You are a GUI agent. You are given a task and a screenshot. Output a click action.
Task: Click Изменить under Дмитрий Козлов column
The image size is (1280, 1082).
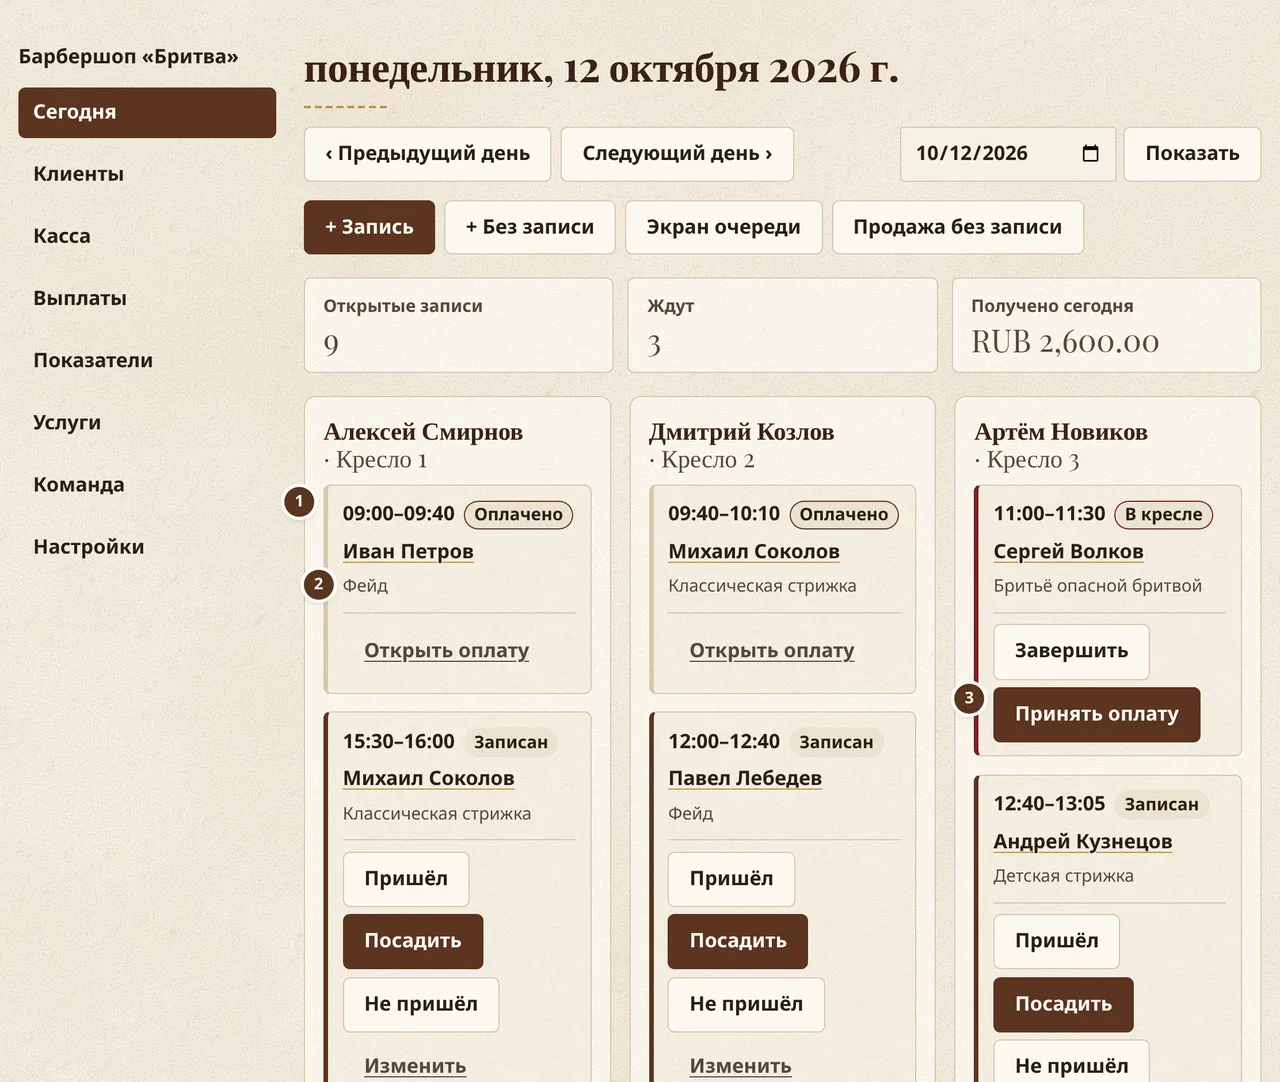(x=740, y=1066)
